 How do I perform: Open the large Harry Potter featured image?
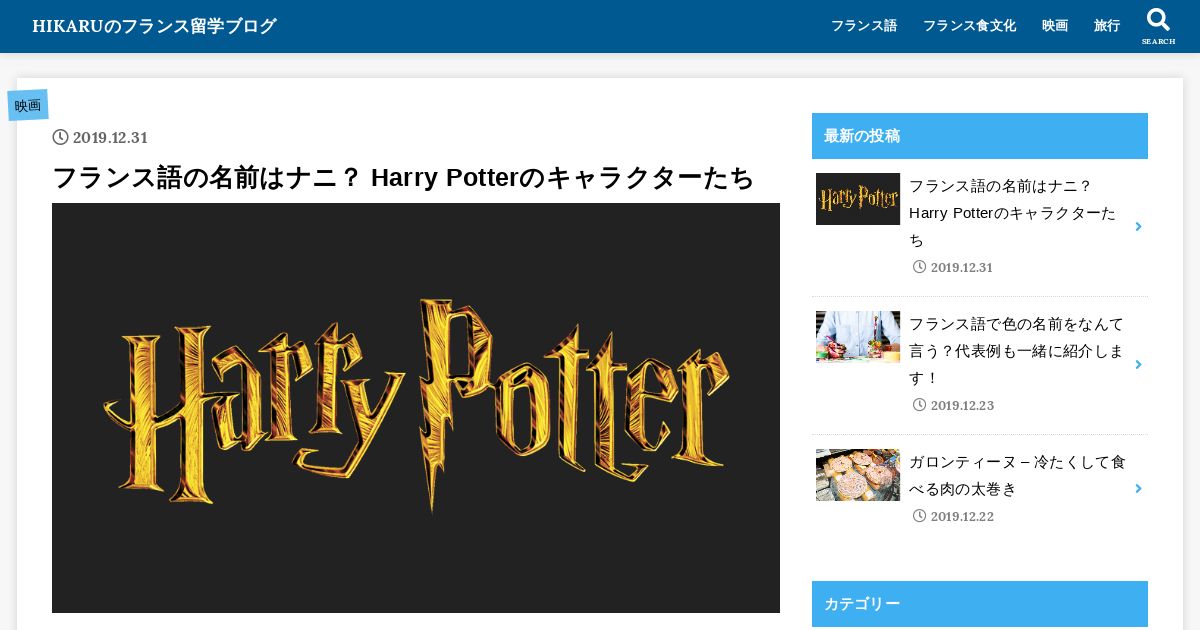tap(416, 408)
